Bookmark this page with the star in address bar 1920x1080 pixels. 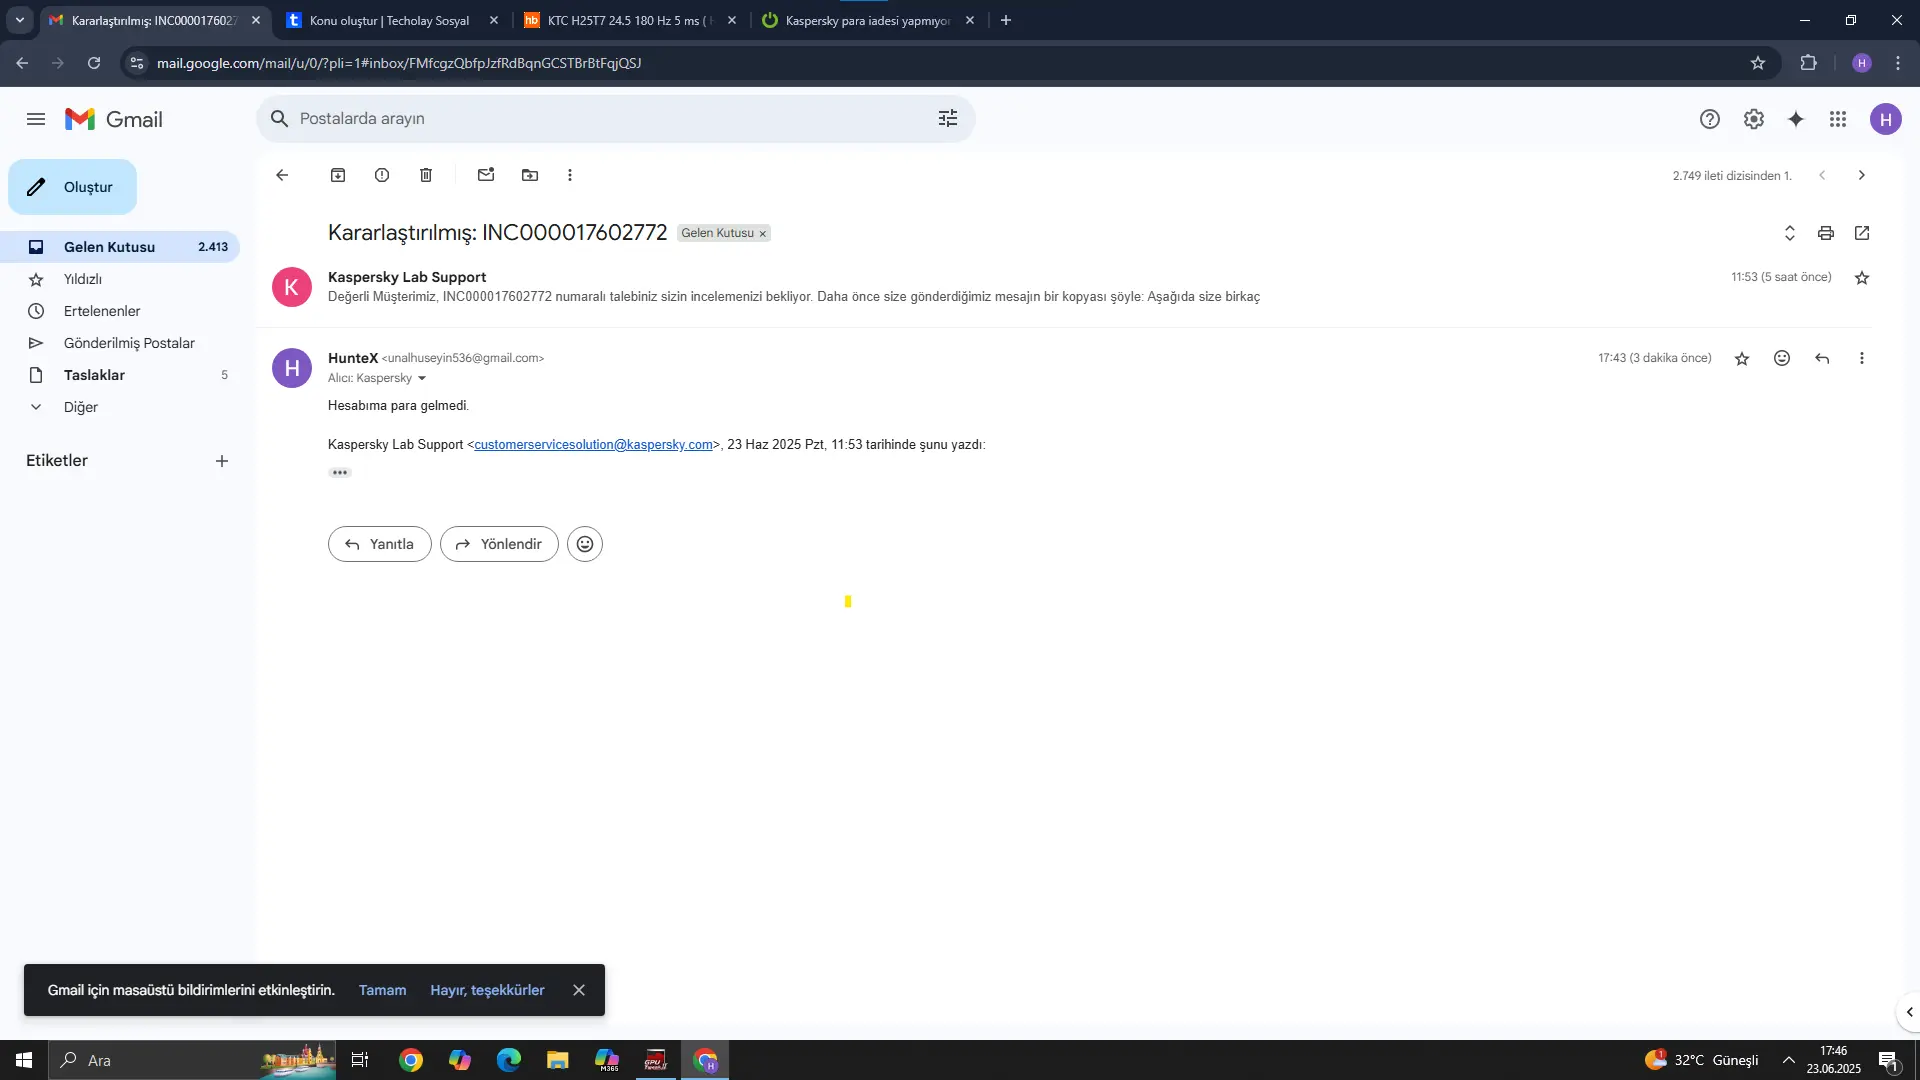click(1758, 63)
